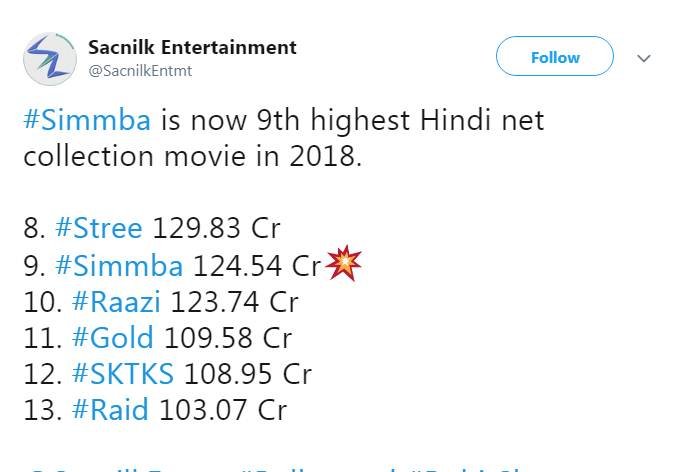Open the #SKTKS hashtag
This screenshot has width=686, height=472.
click(x=123, y=373)
